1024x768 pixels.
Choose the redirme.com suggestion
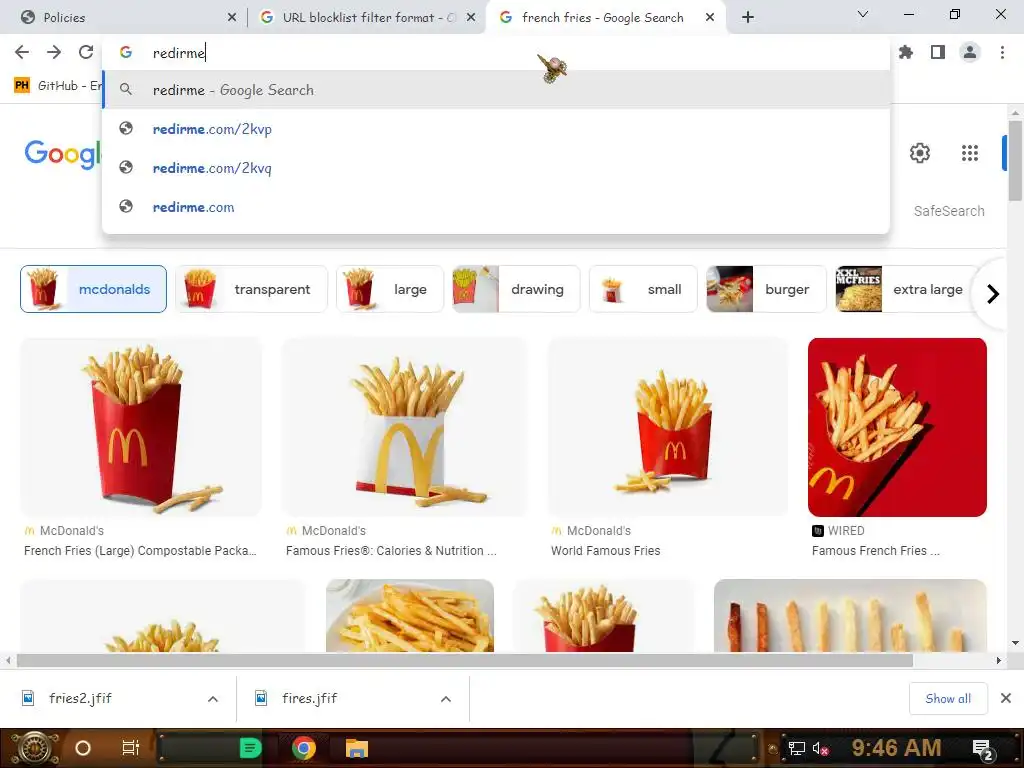click(496, 207)
